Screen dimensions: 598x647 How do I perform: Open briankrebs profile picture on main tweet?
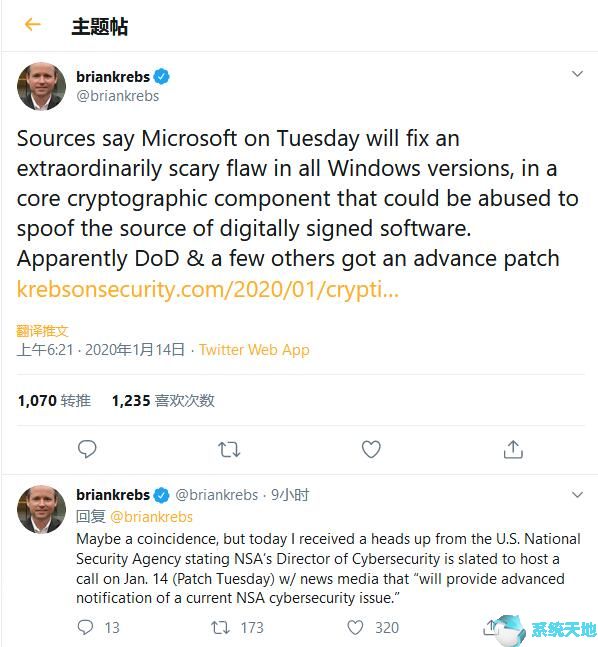click(x=41, y=86)
